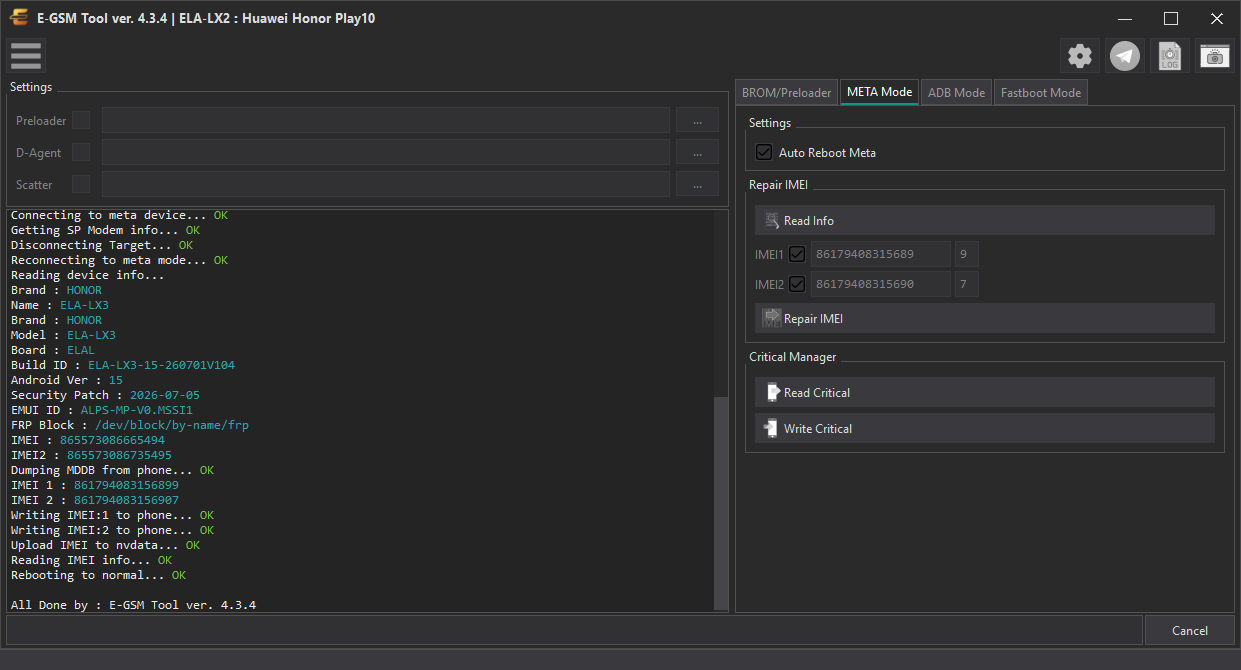Click the Security Patch date 2026-07-05
Image resolution: width=1241 pixels, height=670 pixels.
pos(165,395)
